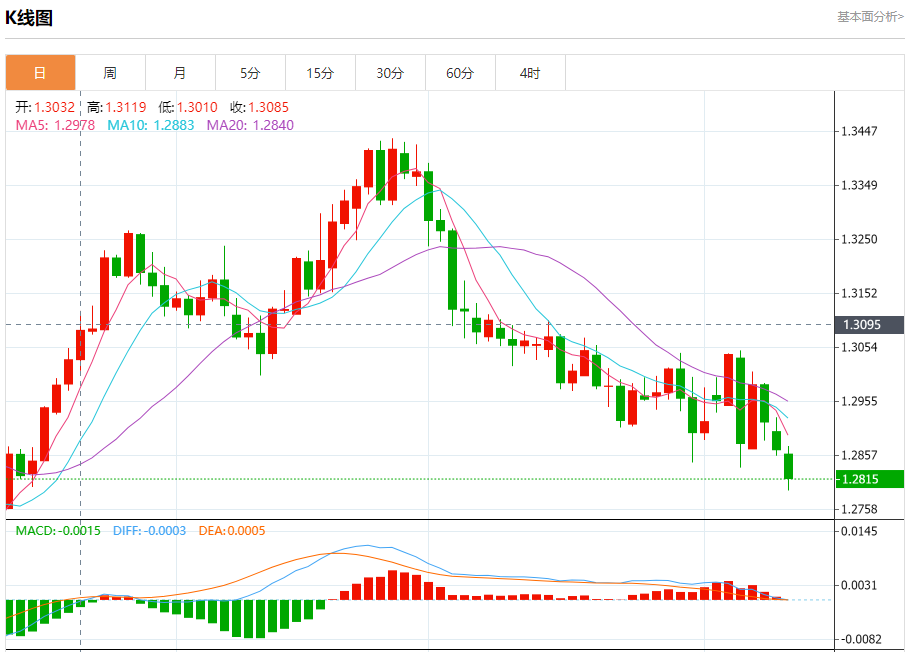Image resolution: width=913 pixels, height=652 pixels.
Task: Click the DEA value label
Action: pyautogui.click(x=232, y=531)
